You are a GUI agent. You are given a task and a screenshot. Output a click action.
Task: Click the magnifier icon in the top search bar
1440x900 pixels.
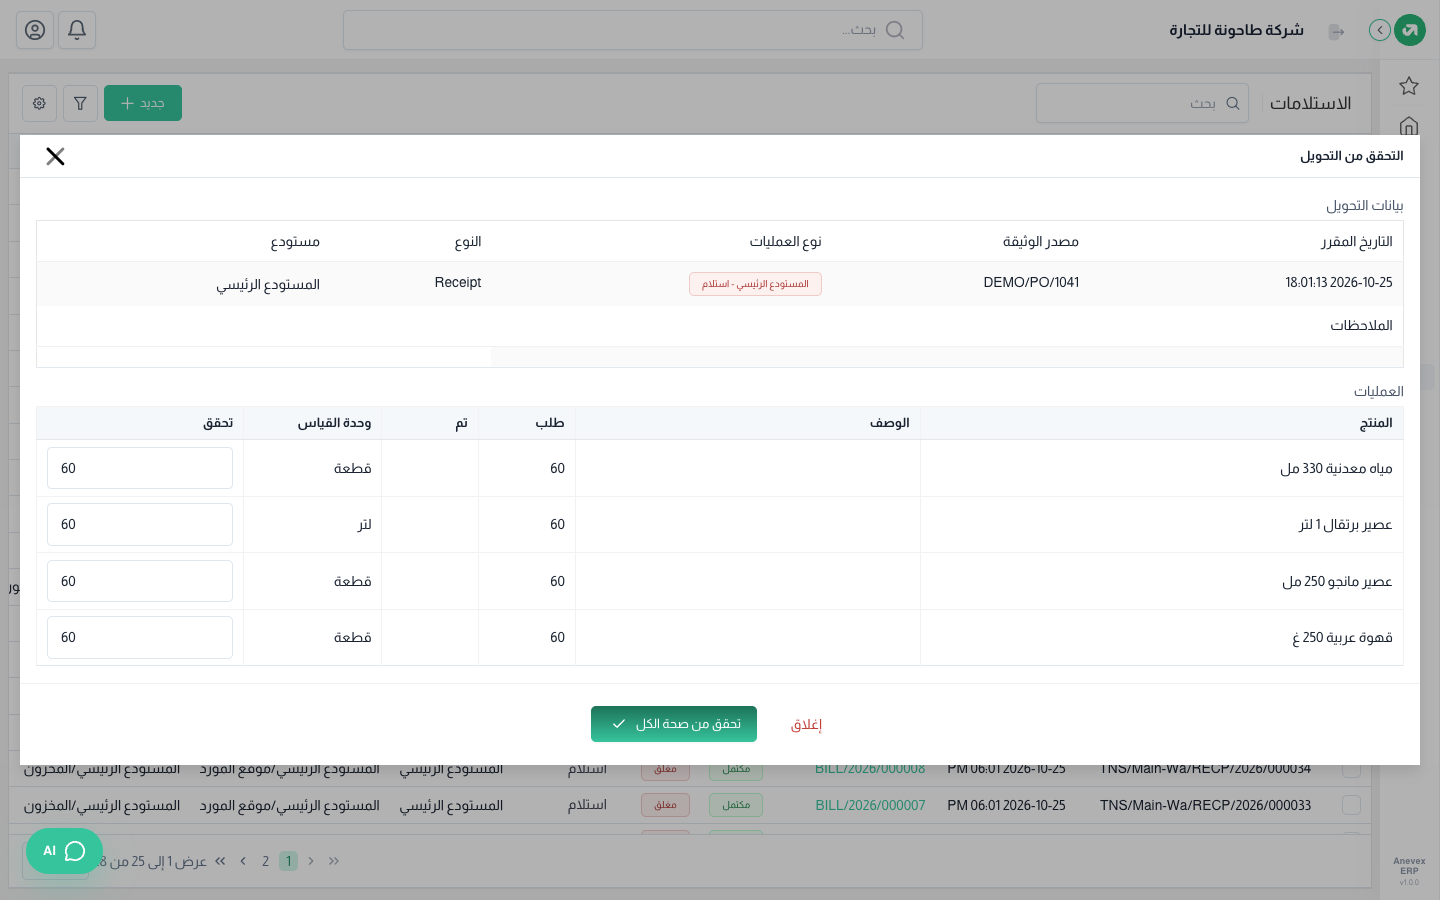coord(895,30)
